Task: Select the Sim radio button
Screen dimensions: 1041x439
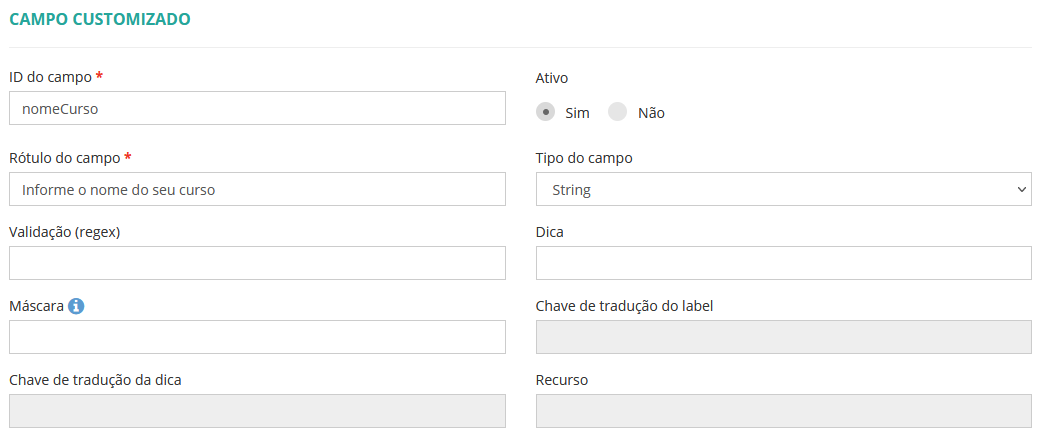Action: click(545, 112)
